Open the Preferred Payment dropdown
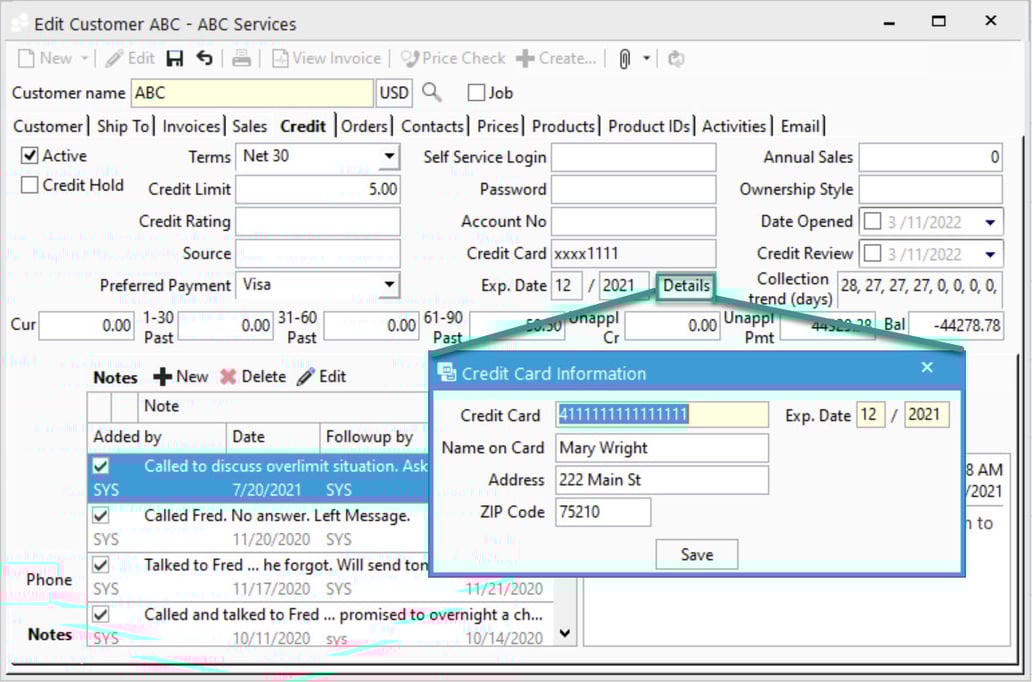Viewport: 1032px width, 682px height. point(390,285)
